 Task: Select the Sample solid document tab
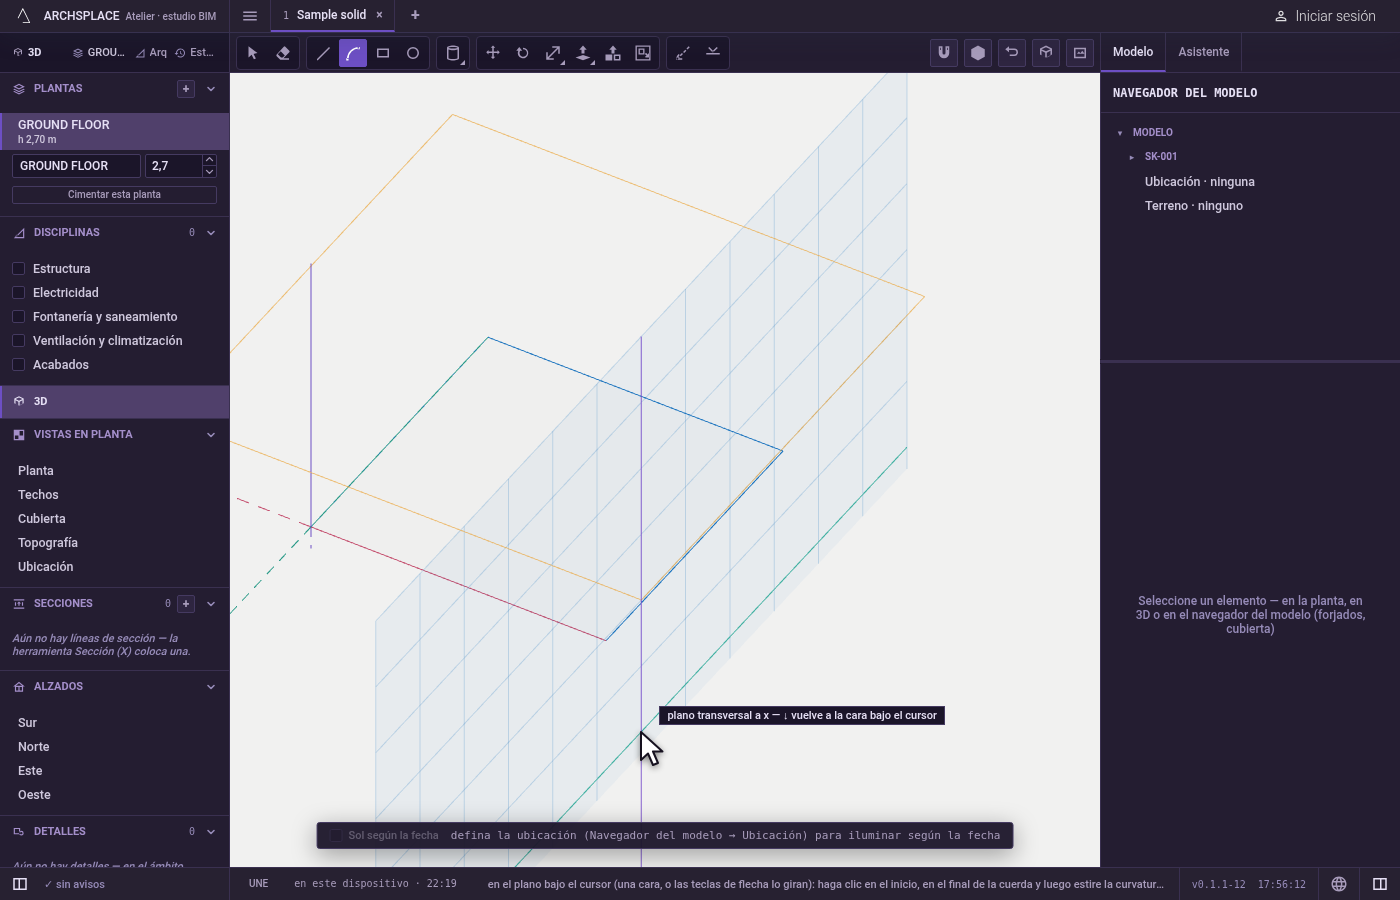pyautogui.click(x=331, y=15)
